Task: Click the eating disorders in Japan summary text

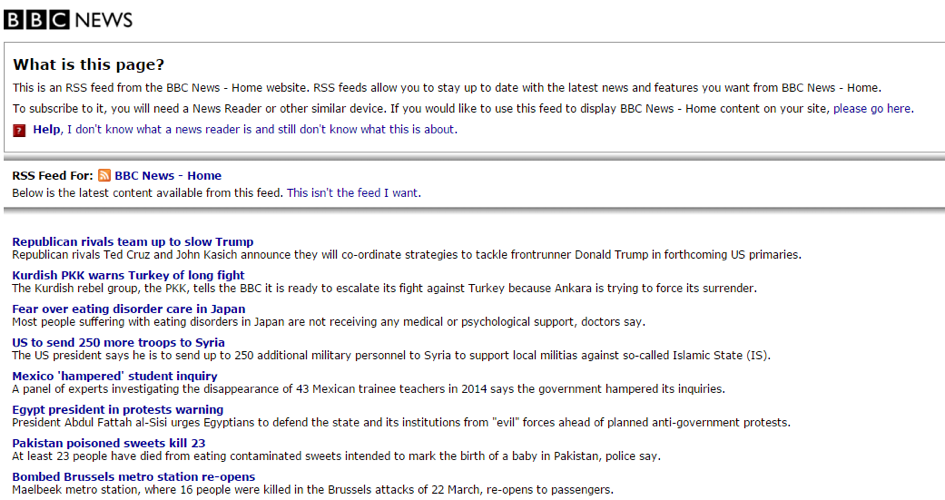Action: (x=328, y=322)
